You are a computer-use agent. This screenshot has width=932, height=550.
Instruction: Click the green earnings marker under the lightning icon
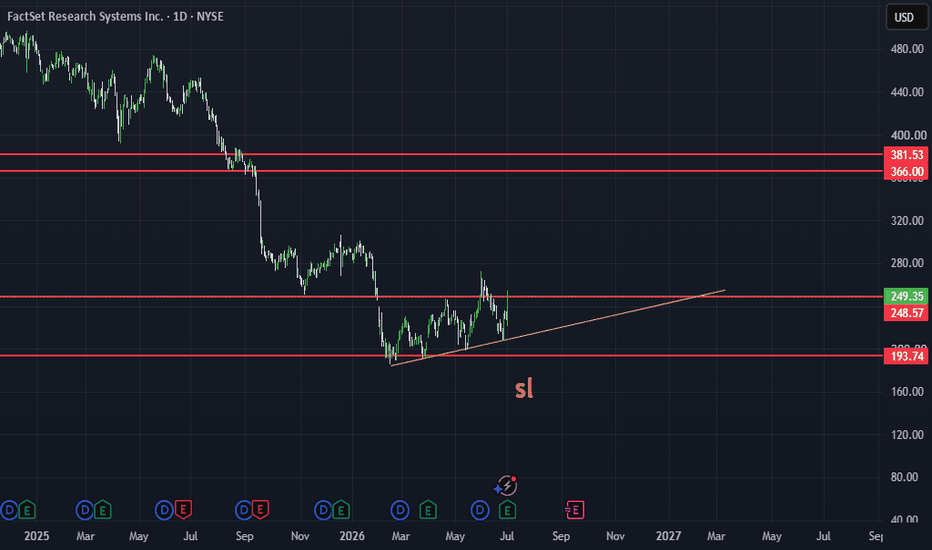pyautogui.click(x=507, y=510)
